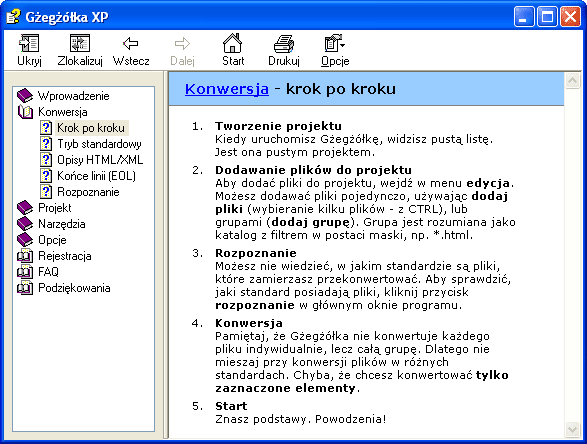Open the Rozpoznanie topic in the tree
Screen dimensions: 587x444
click(x=88, y=192)
